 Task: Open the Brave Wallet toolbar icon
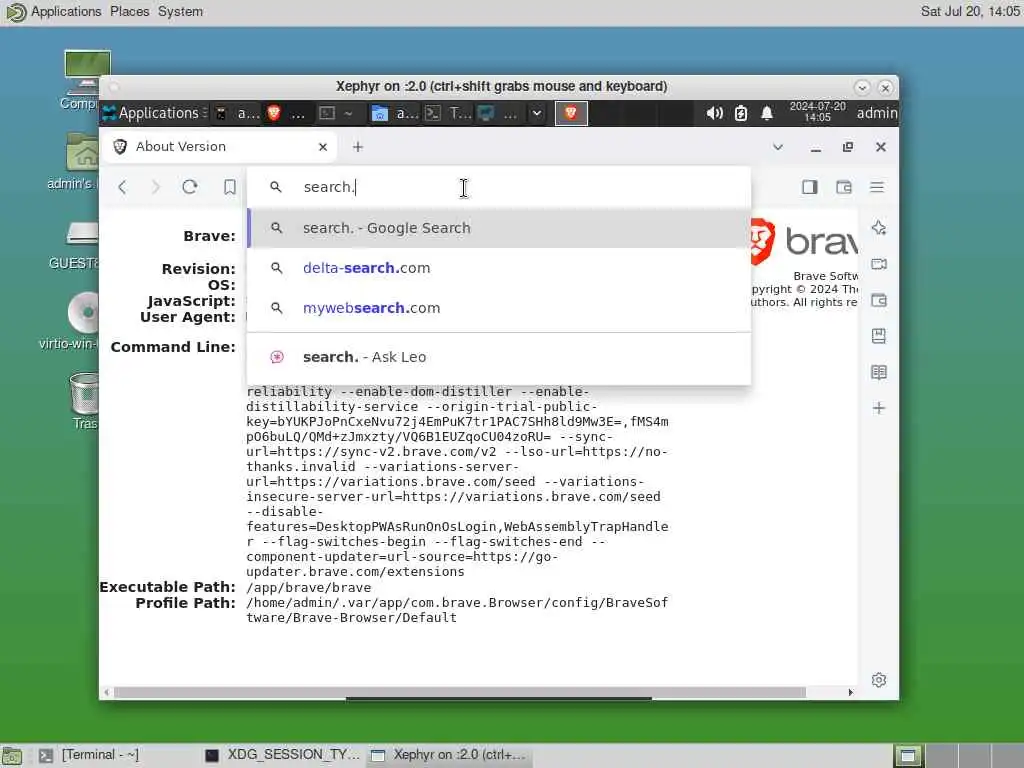pyautogui.click(x=844, y=187)
